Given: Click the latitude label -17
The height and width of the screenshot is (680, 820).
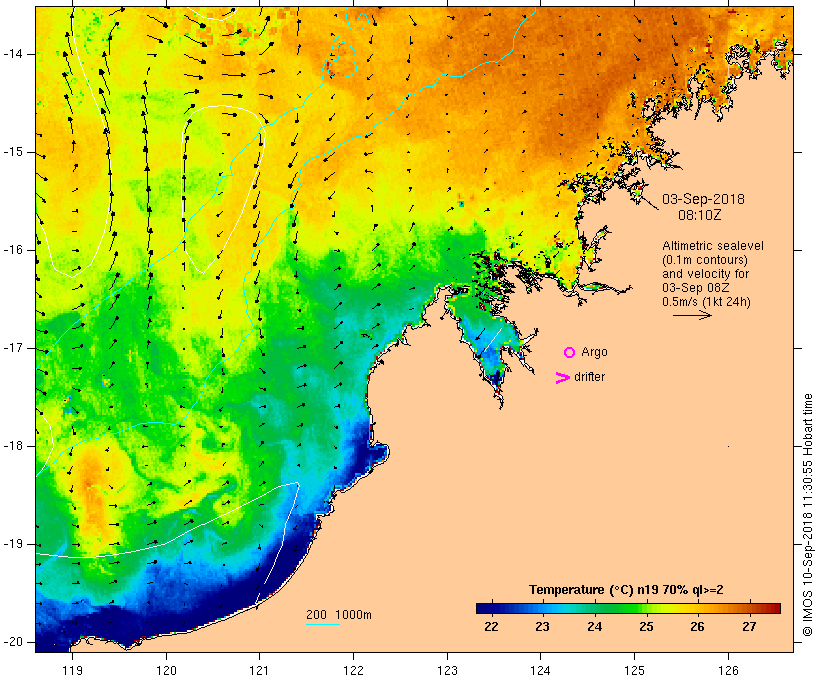Looking at the screenshot, I should [x=12, y=348].
